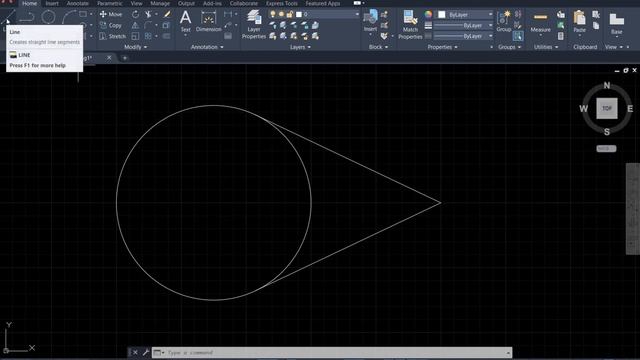Toggle Group Selection on/off button
Image resolution: width=640 pixels, height=360 pixels.
tap(518, 36)
